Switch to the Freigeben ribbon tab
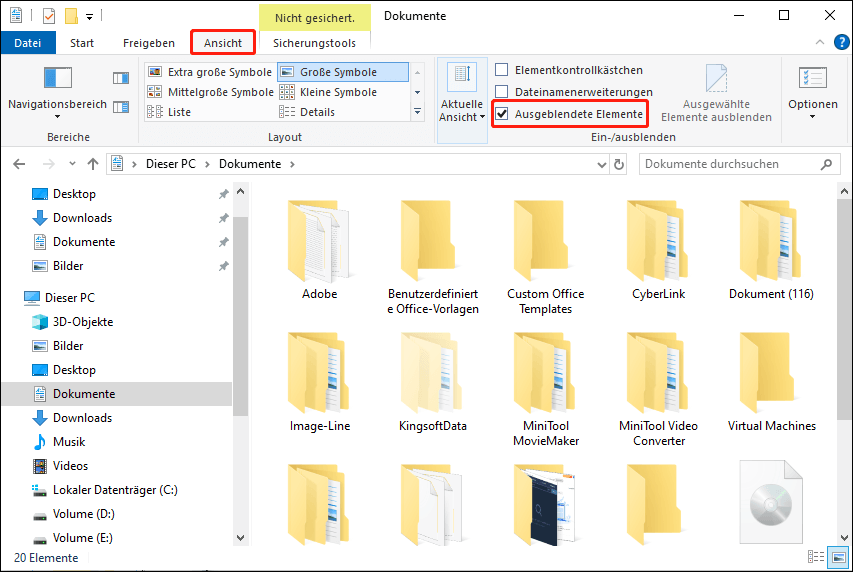 tap(149, 43)
